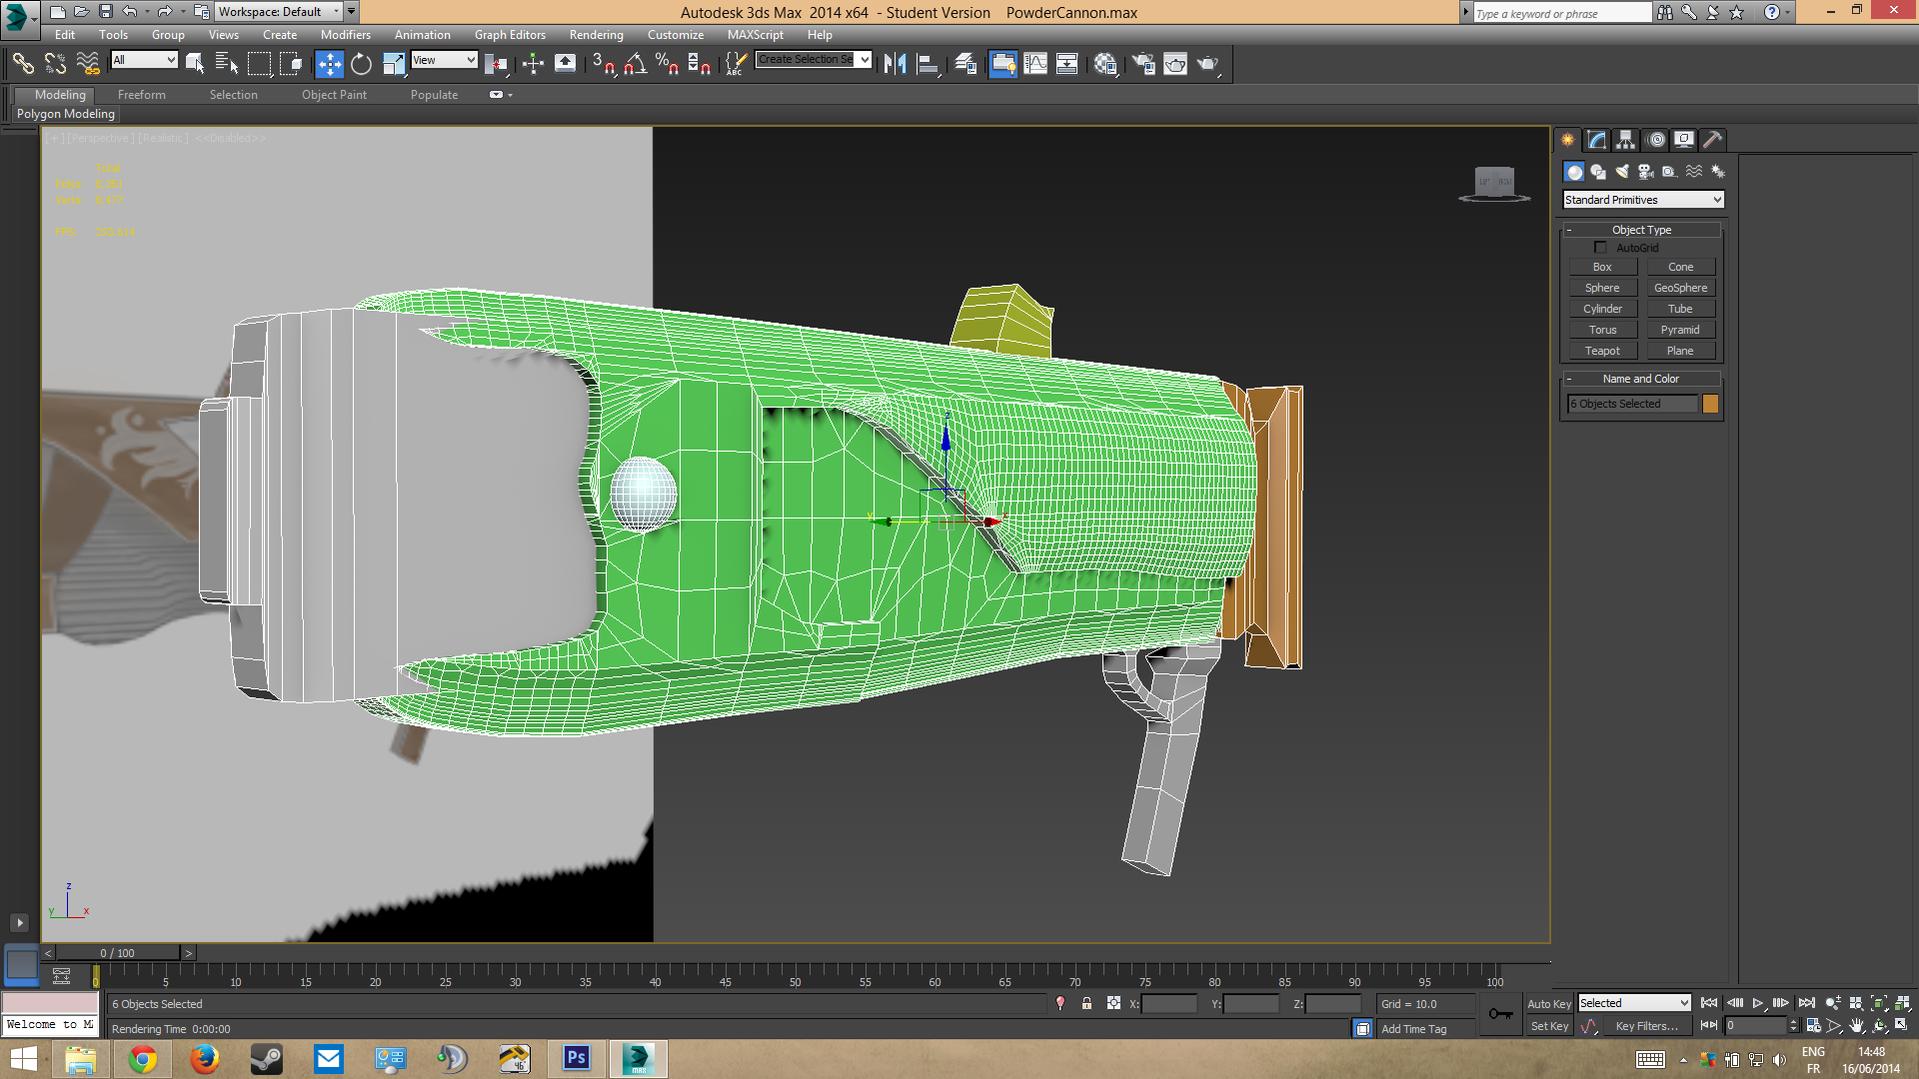Viewport: 1919px width, 1079px height.
Task: Open the Render Setup dialog
Action: click(1143, 64)
